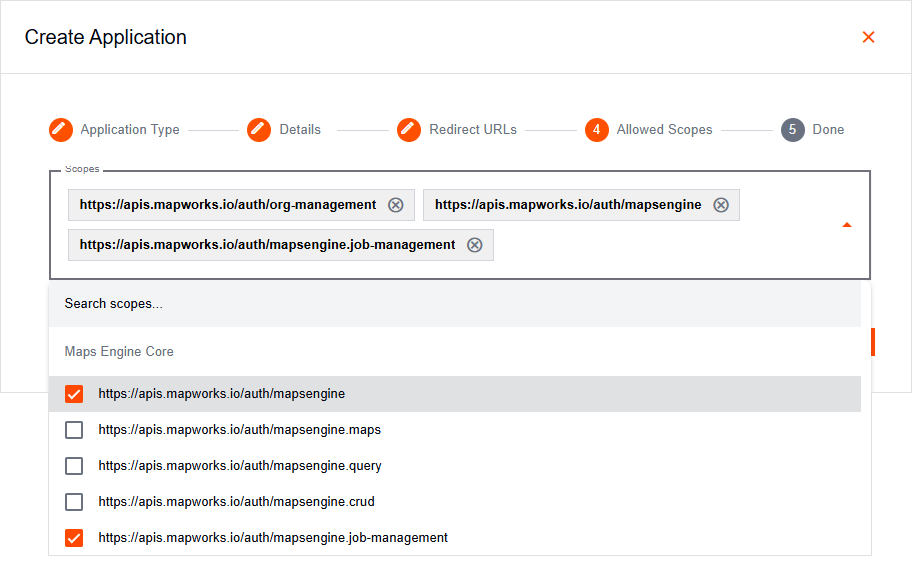This screenshot has height=562, width=912.
Task: Select the Allowed Scopes step label
Action: (x=664, y=130)
